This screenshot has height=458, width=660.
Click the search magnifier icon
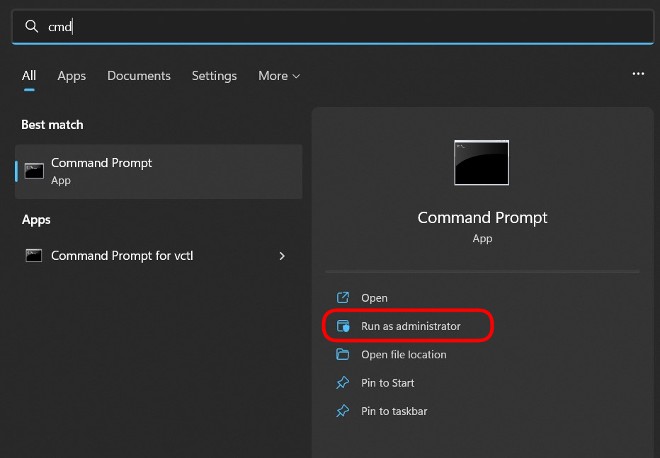point(32,27)
